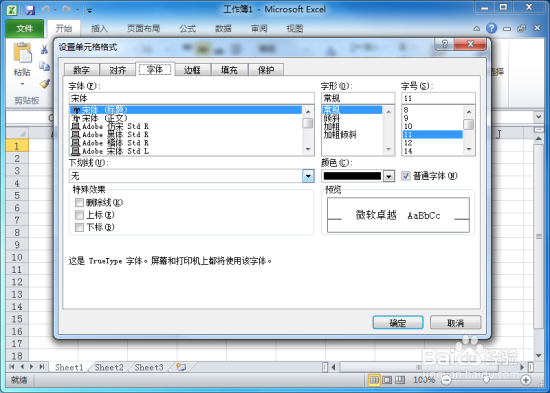
Task: Click the Insert Worksheet tab icon
Action: (x=181, y=367)
